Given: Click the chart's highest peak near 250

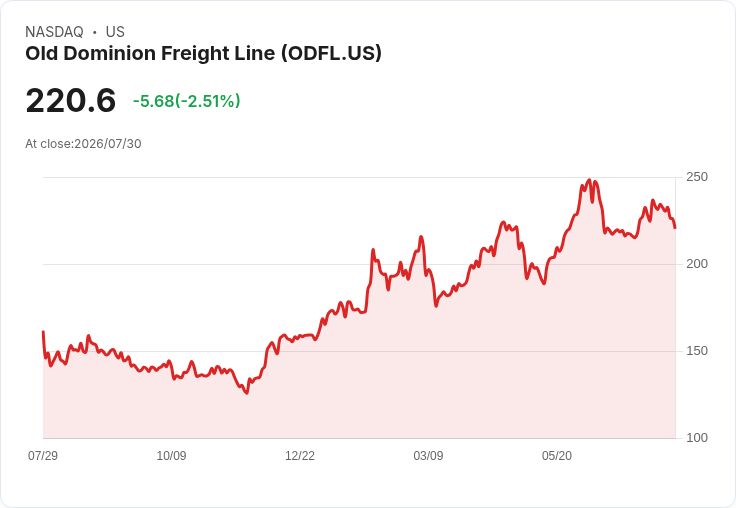Looking at the screenshot, I should tap(590, 180).
